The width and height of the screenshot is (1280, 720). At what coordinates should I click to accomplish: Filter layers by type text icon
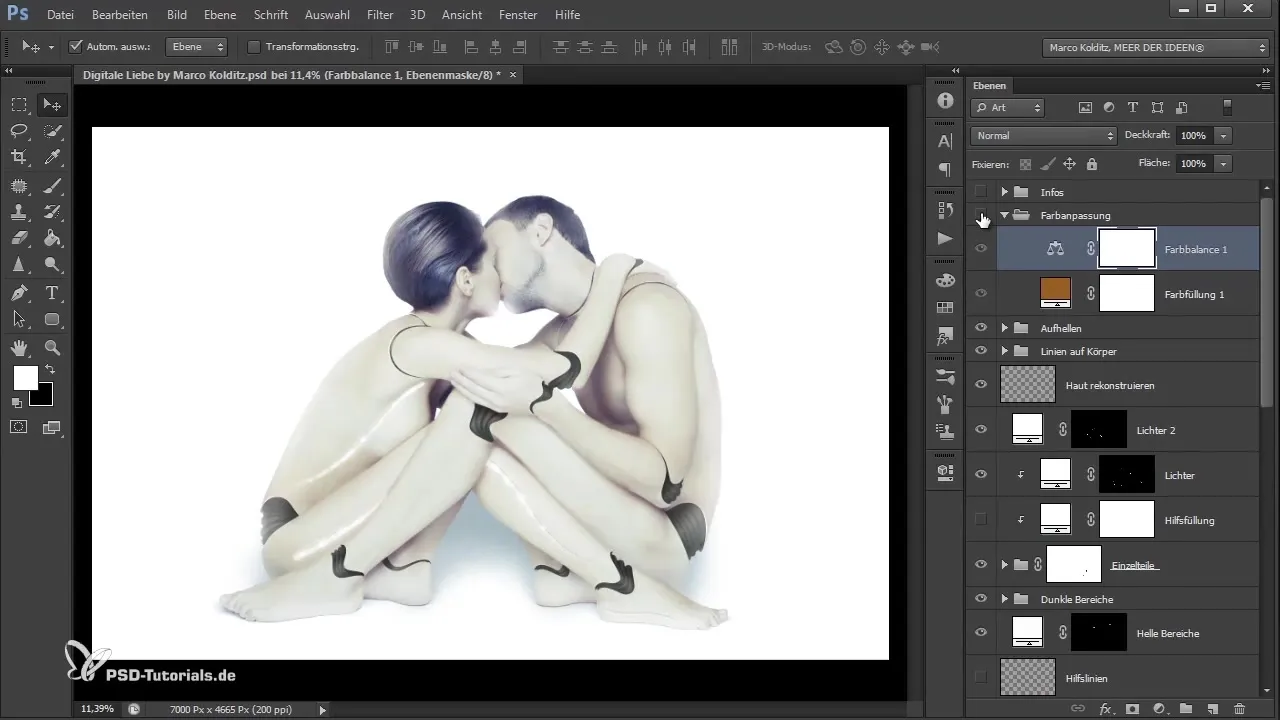pyautogui.click(x=1133, y=107)
